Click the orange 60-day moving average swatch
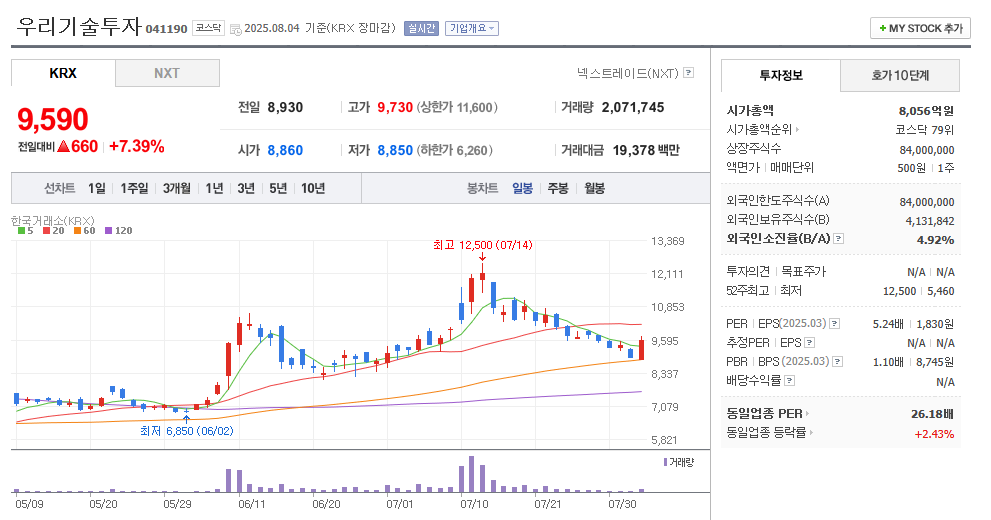Image resolution: width=991 pixels, height=520 pixels. coord(77,231)
